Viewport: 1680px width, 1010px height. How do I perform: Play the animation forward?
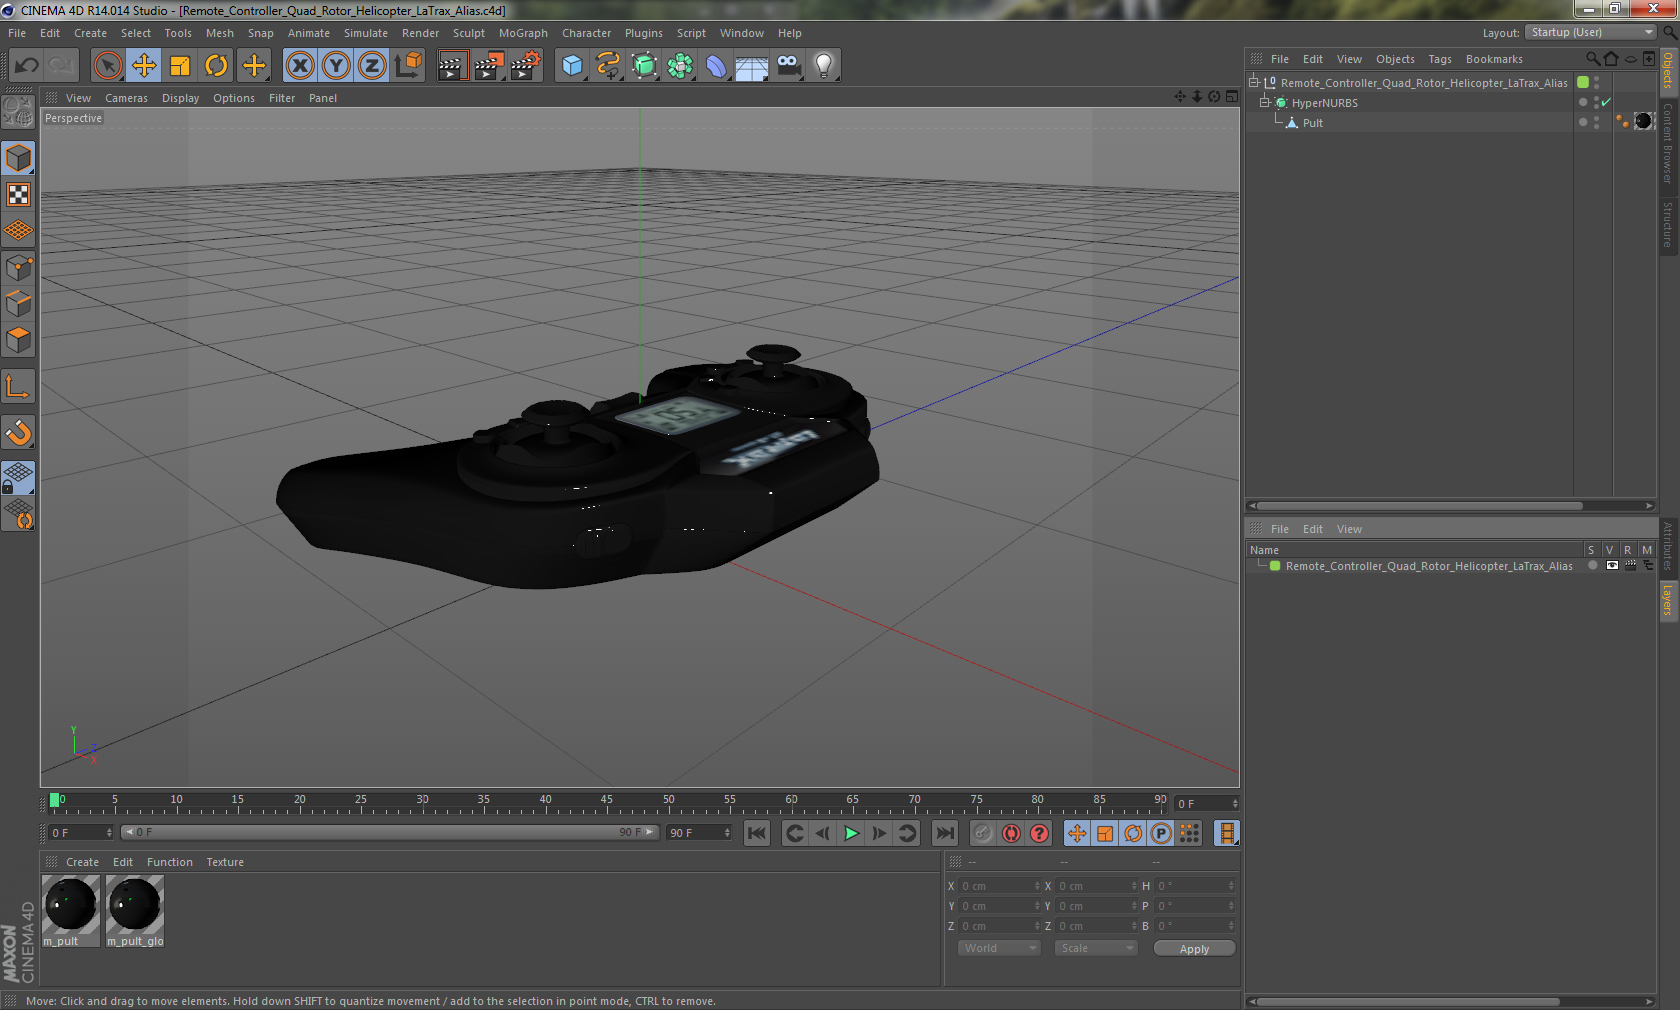tap(851, 833)
